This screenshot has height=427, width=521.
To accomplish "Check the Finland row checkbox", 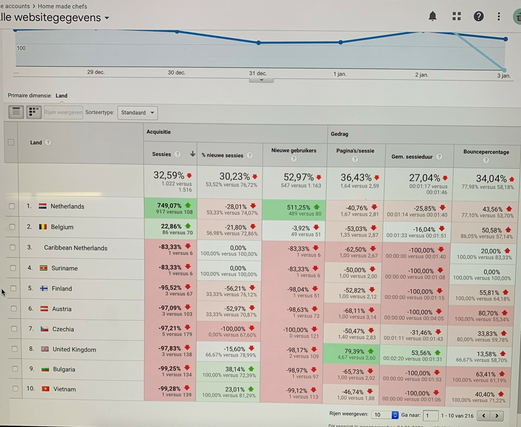I will click(13, 288).
